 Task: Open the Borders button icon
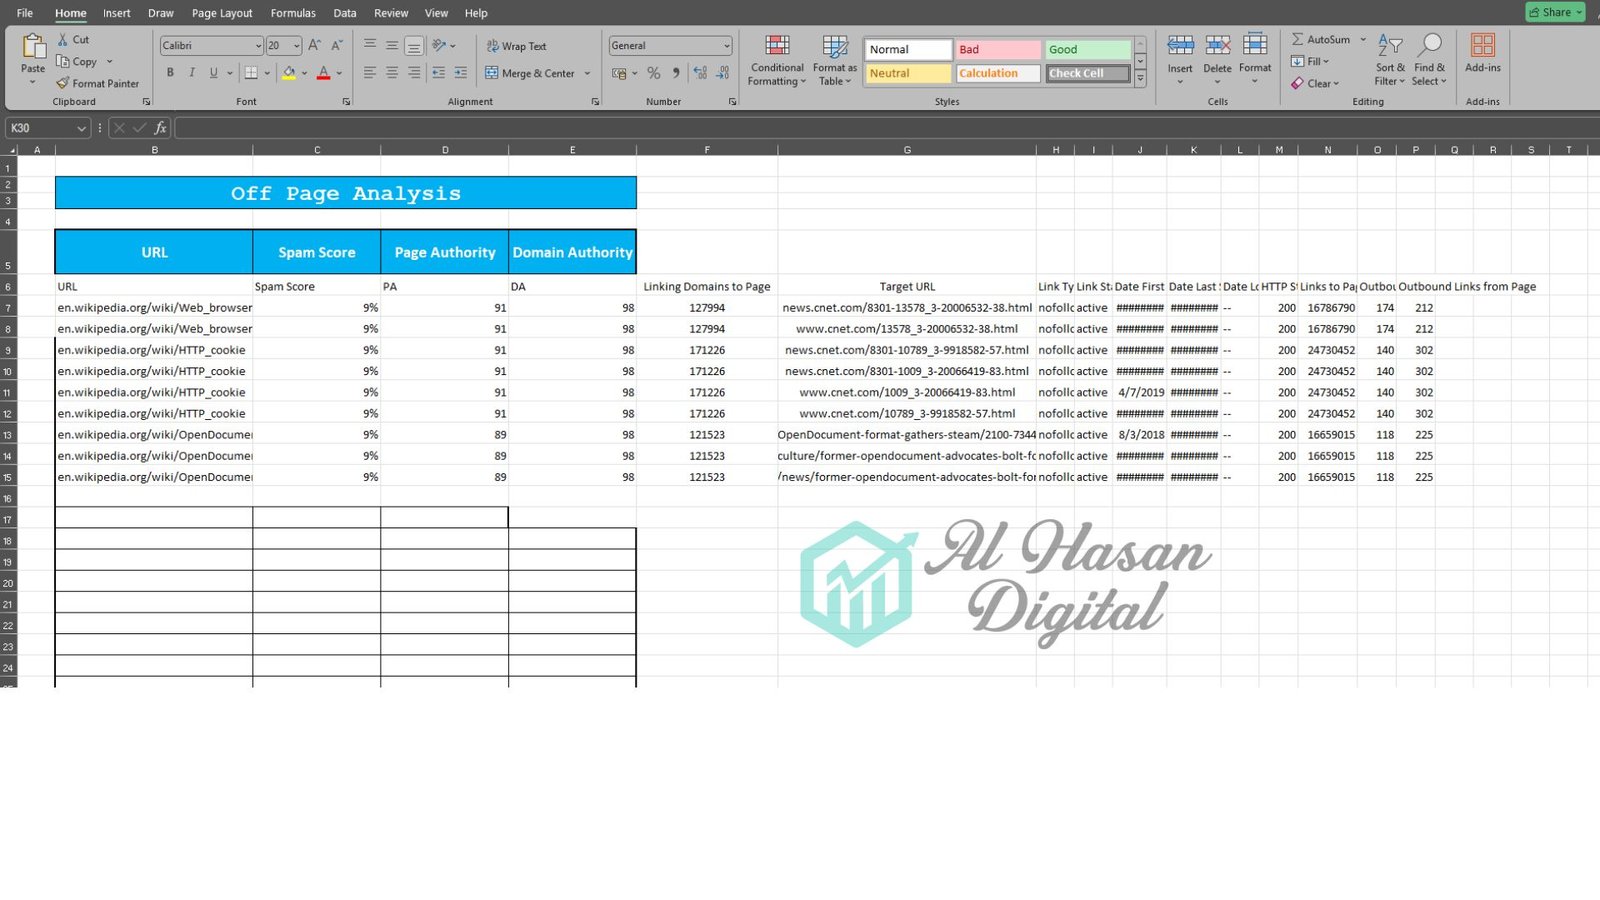click(x=251, y=73)
